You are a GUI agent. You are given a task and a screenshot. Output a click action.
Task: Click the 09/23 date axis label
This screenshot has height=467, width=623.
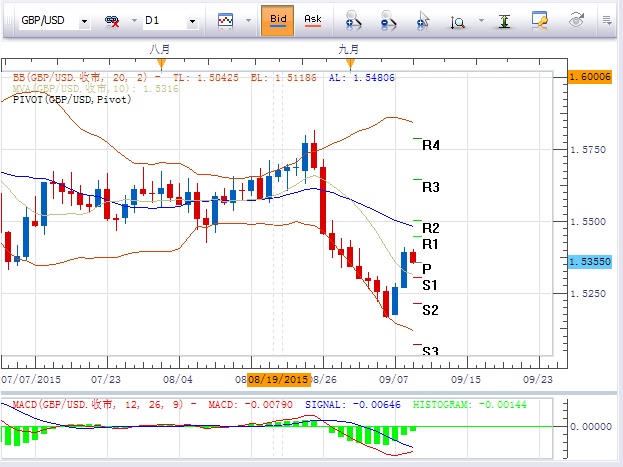click(538, 380)
